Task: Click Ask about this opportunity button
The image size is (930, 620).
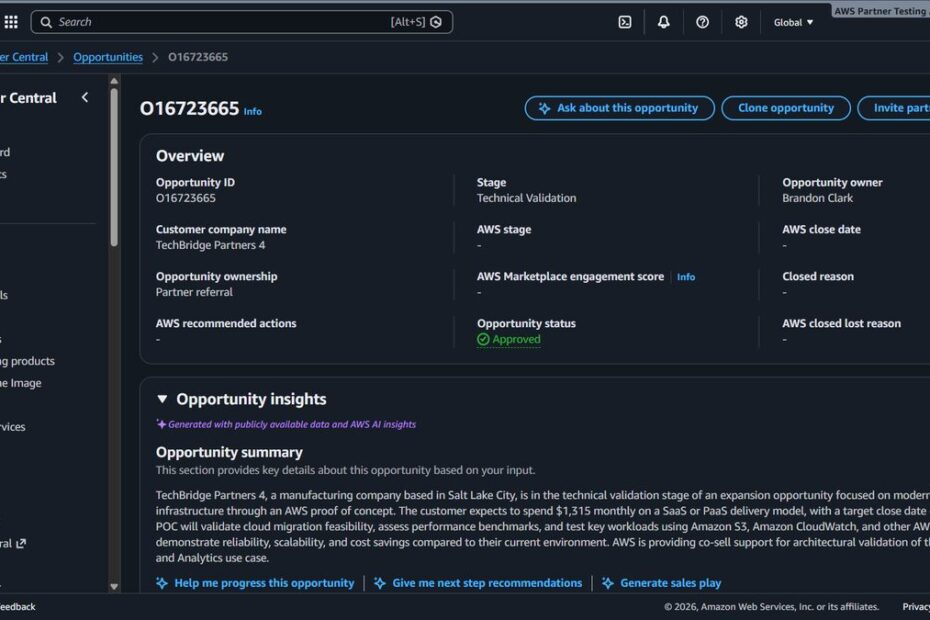Action: (619, 108)
